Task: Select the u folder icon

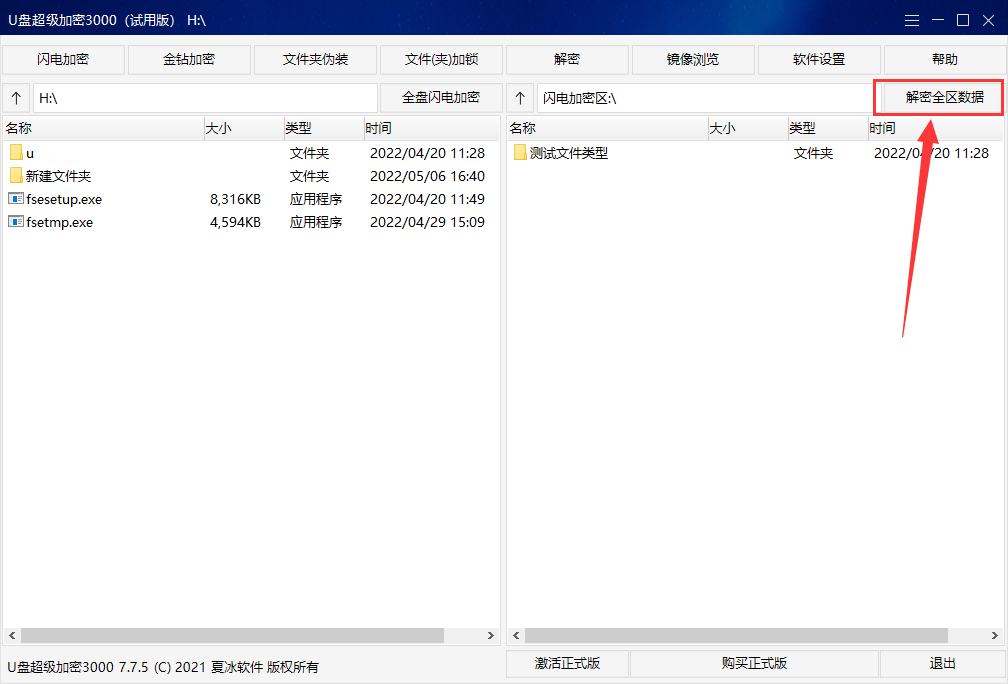Action: coord(16,153)
